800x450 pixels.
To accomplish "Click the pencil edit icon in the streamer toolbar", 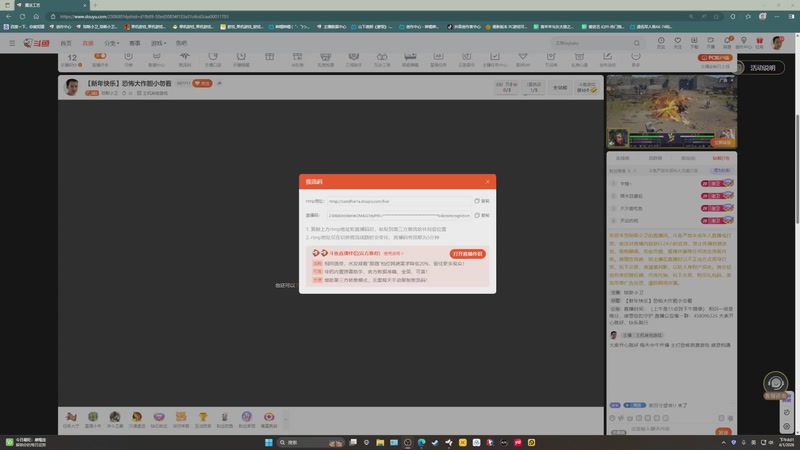I will 607,56.
